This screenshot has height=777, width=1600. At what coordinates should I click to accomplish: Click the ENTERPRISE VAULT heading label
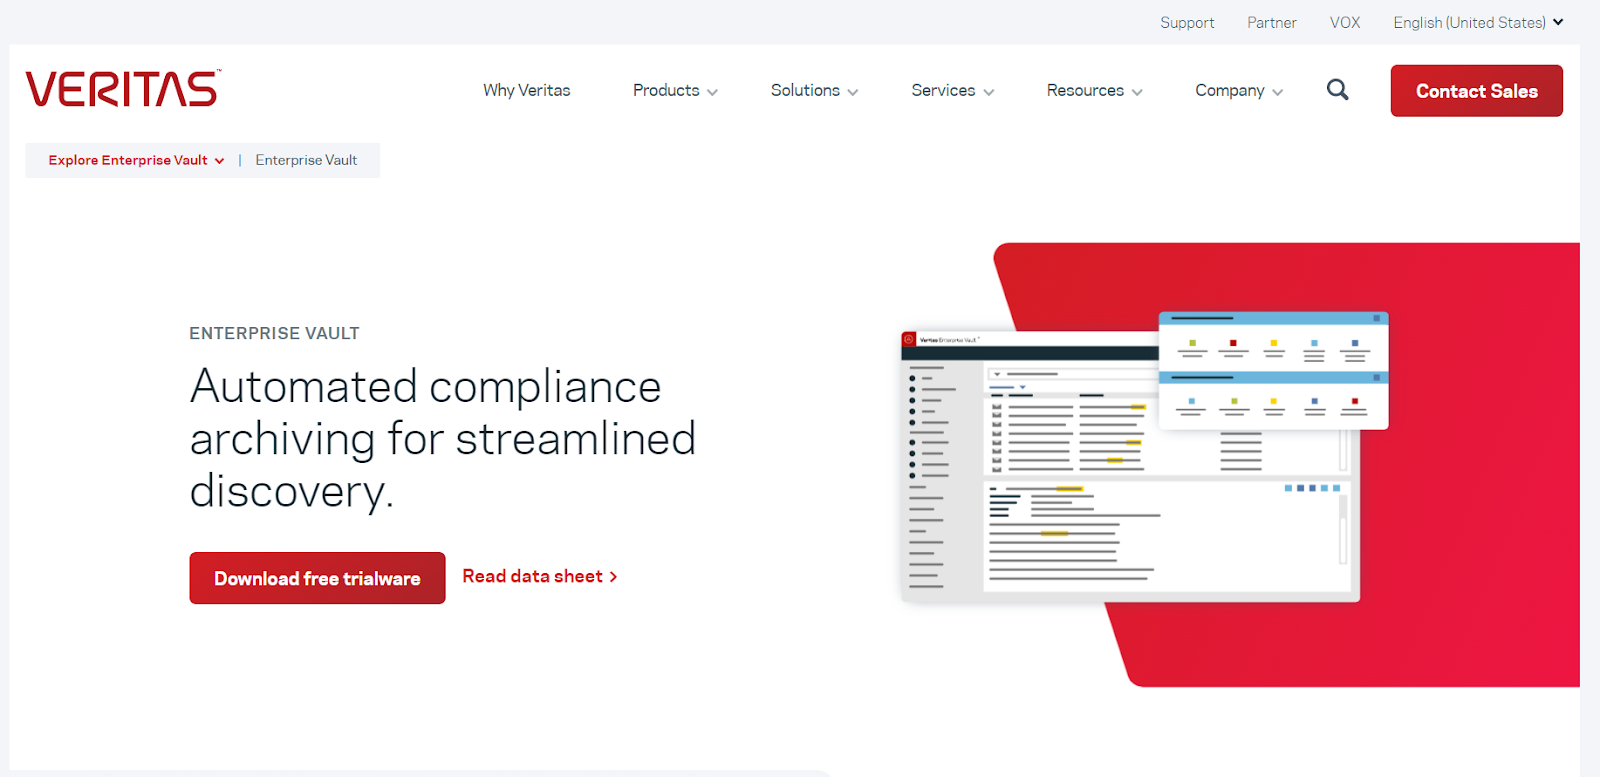[274, 333]
